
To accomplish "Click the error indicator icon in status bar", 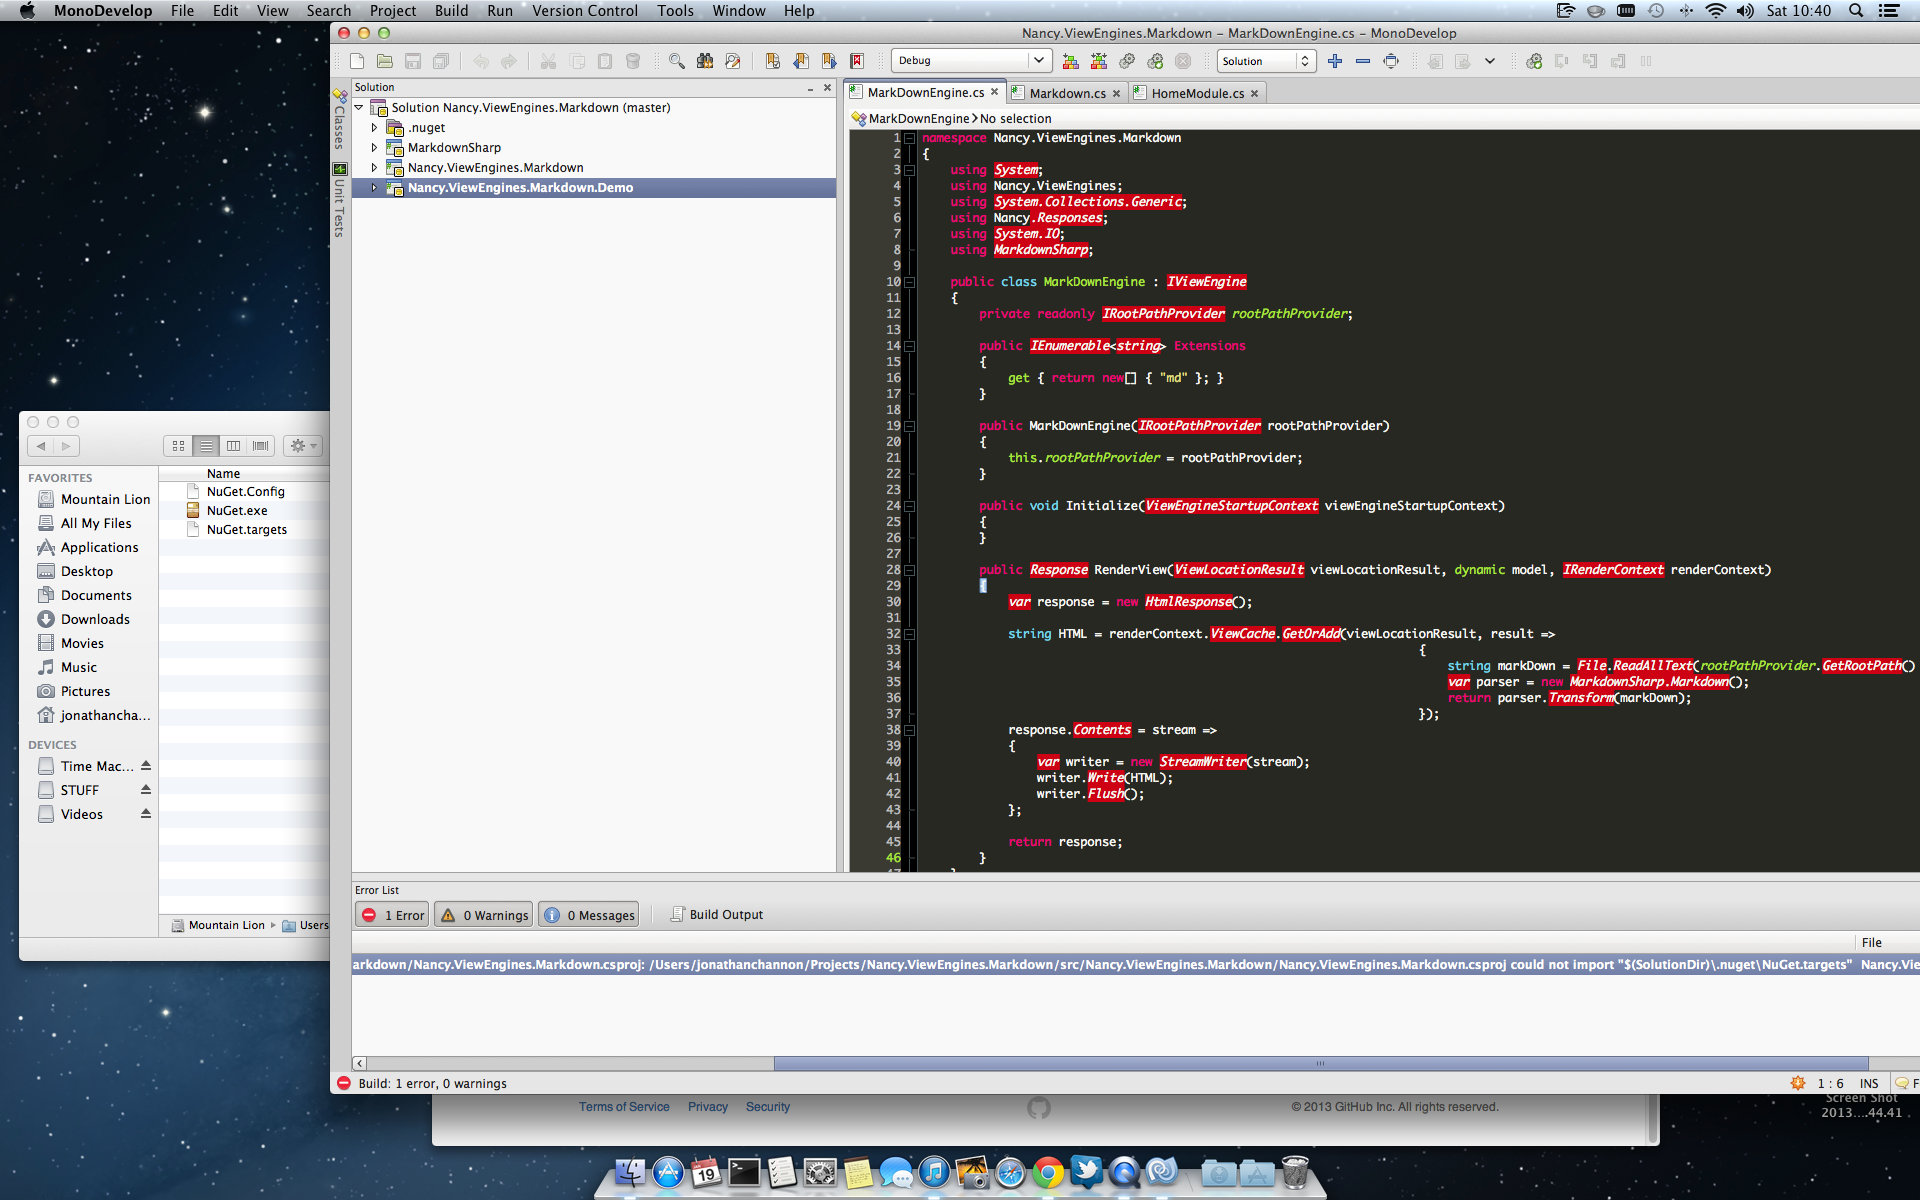I will click(343, 1082).
